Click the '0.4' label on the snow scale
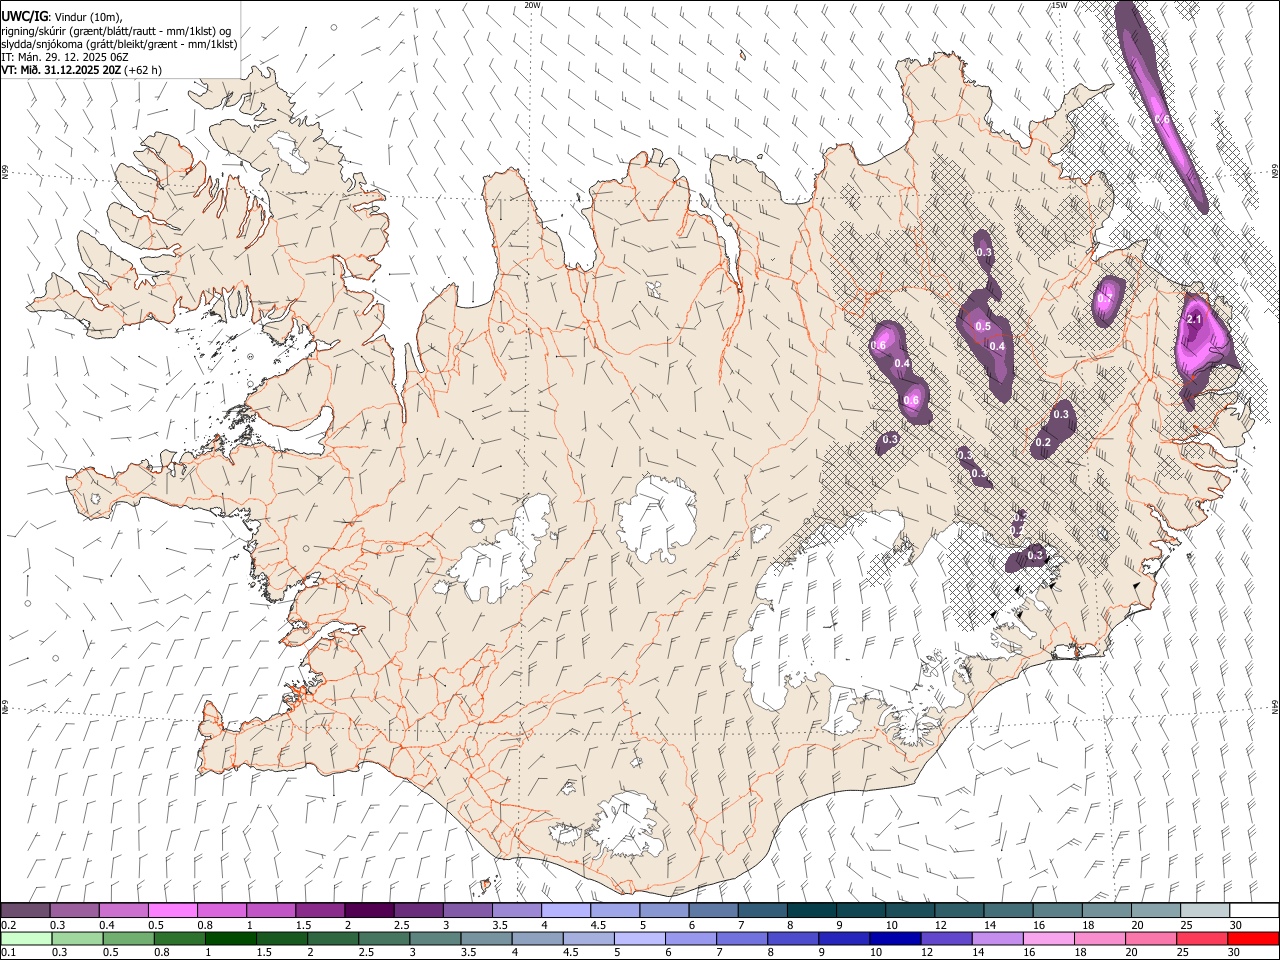The height and width of the screenshot is (960, 1280). (x=107, y=925)
